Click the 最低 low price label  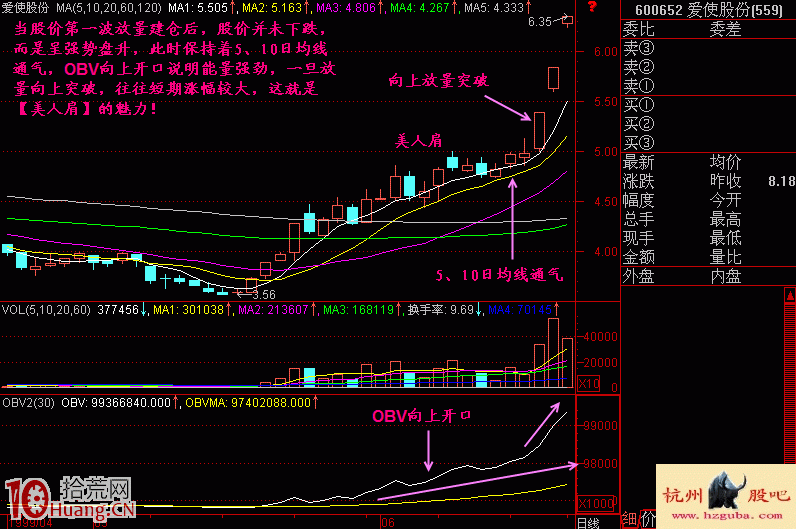coord(725,238)
